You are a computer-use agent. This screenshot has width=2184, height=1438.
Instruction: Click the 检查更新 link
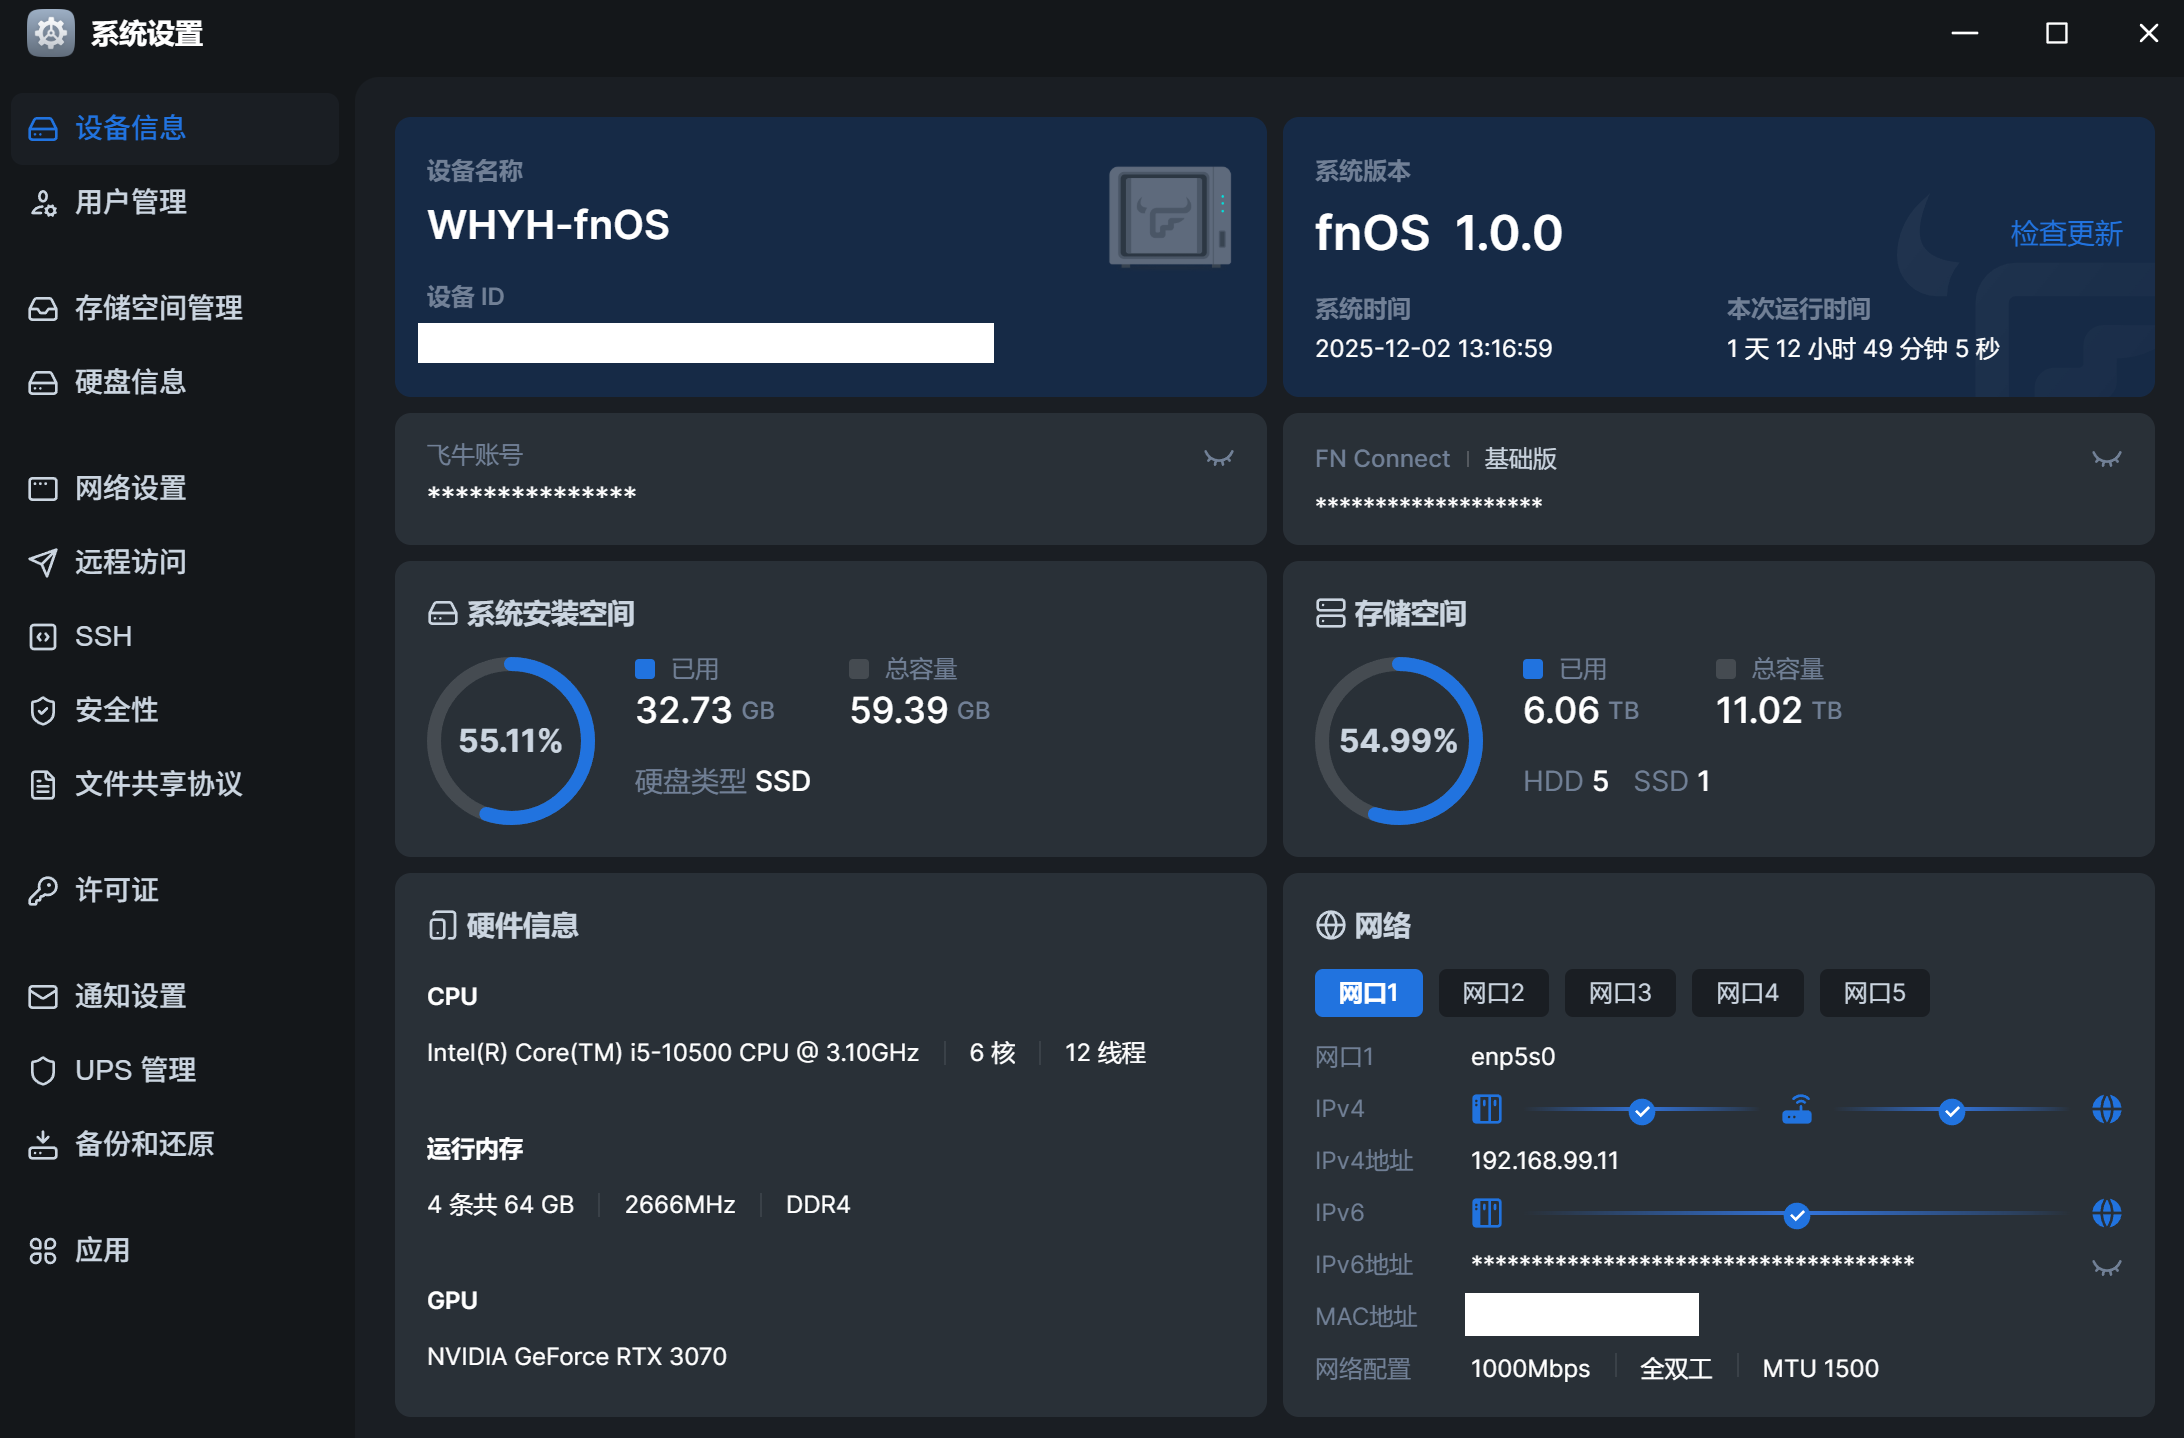coord(2066,233)
